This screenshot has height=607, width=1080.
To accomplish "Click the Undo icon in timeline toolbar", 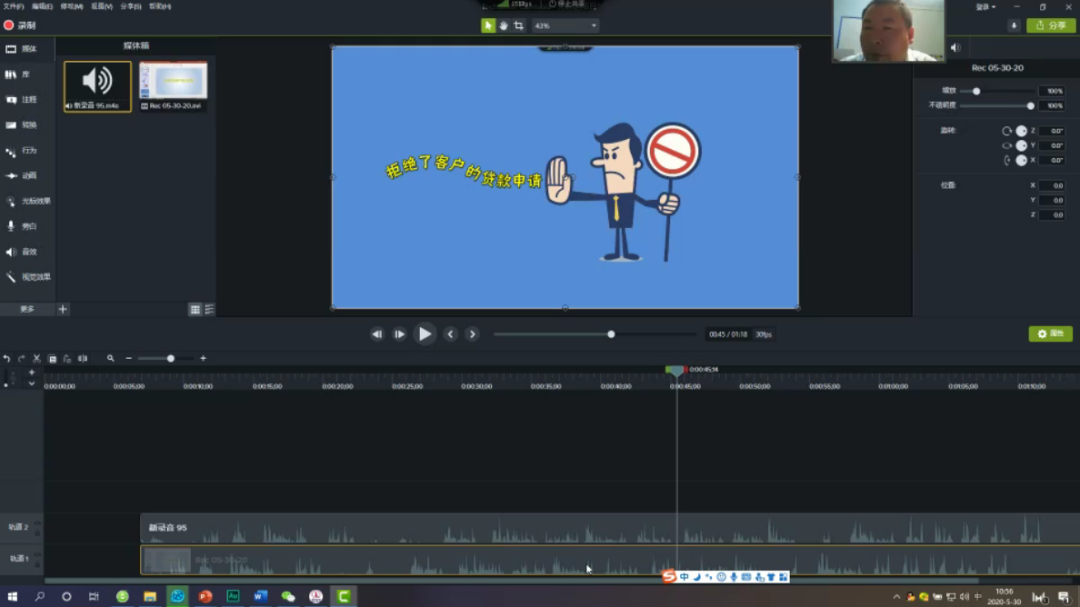I will pyautogui.click(x=7, y=358).
